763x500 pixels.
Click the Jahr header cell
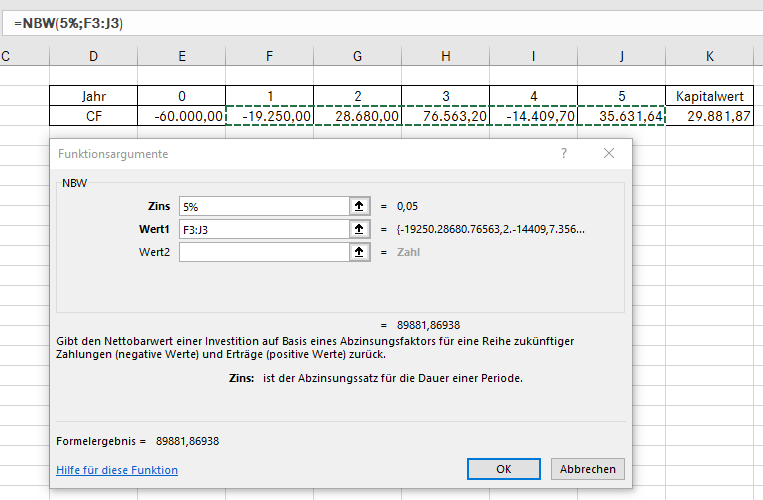(x=93, y=97)
